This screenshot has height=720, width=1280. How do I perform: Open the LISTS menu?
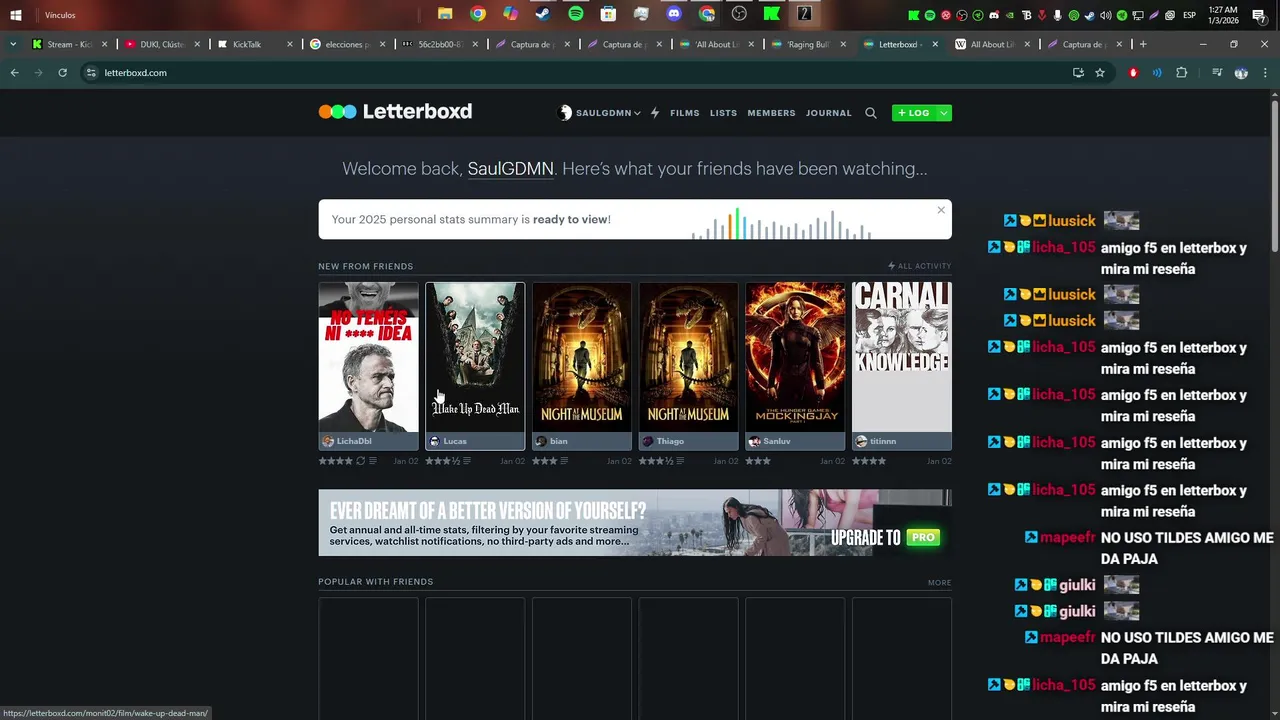point(723,113)
